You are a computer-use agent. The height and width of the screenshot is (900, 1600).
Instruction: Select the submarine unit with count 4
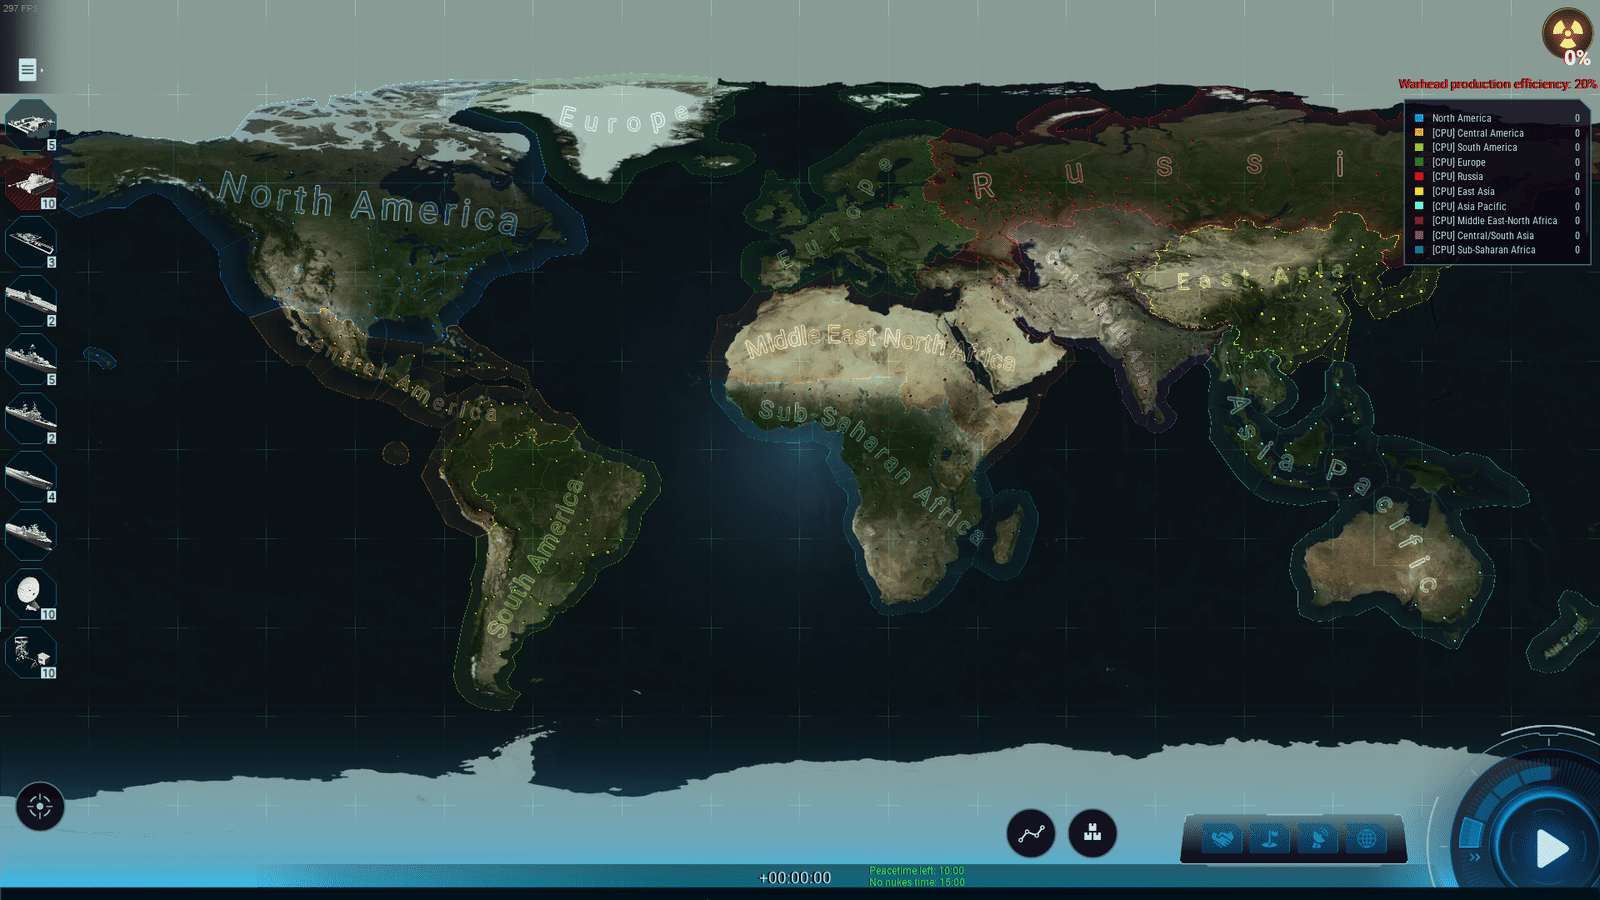tap(31, 477)
